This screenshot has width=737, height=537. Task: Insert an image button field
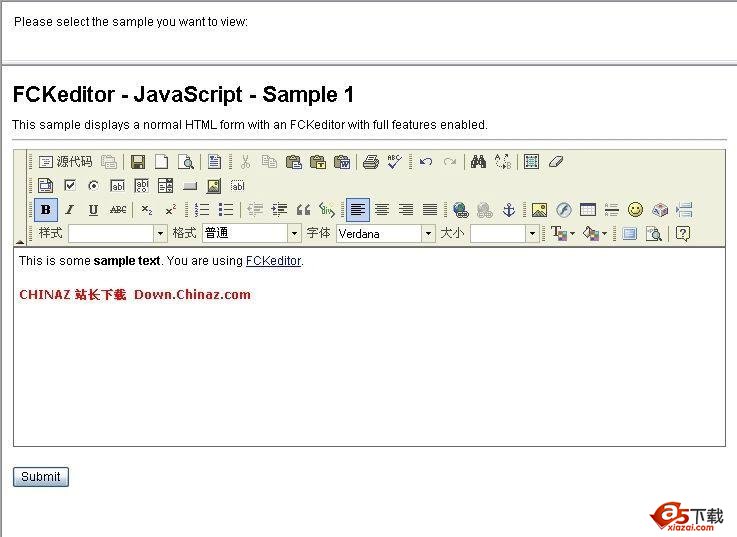pos(214,186)
